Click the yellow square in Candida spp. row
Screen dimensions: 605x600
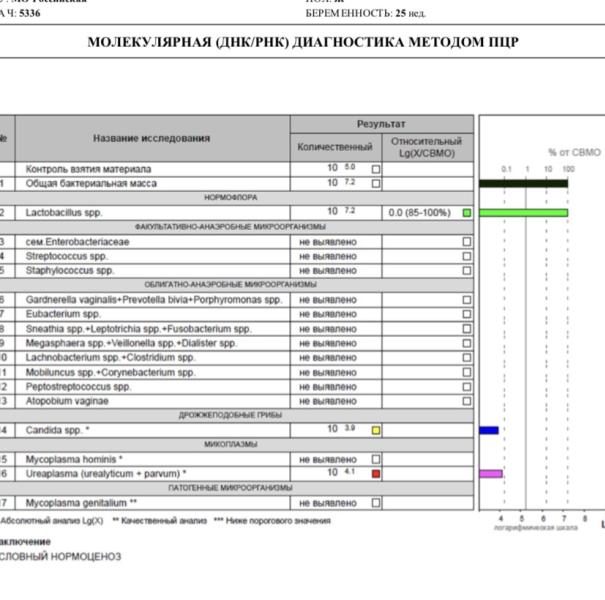coord(376,431)
